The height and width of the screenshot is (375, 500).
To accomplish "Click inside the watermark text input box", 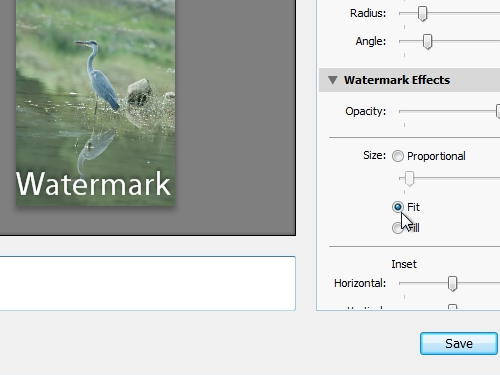I will (x=147, y=283).
